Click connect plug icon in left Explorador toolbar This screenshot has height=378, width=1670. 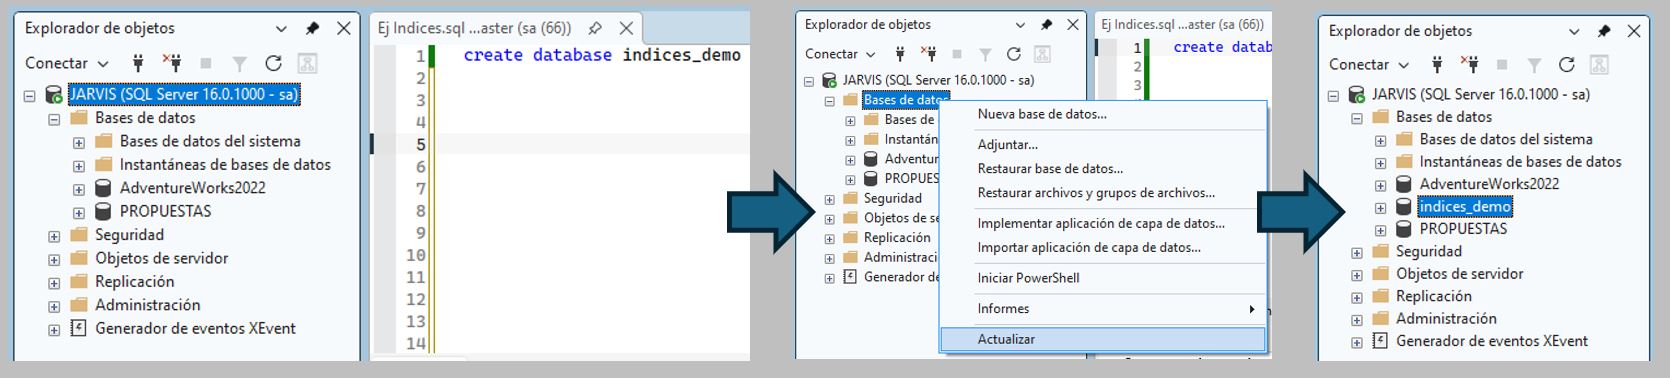pos(138,63)
